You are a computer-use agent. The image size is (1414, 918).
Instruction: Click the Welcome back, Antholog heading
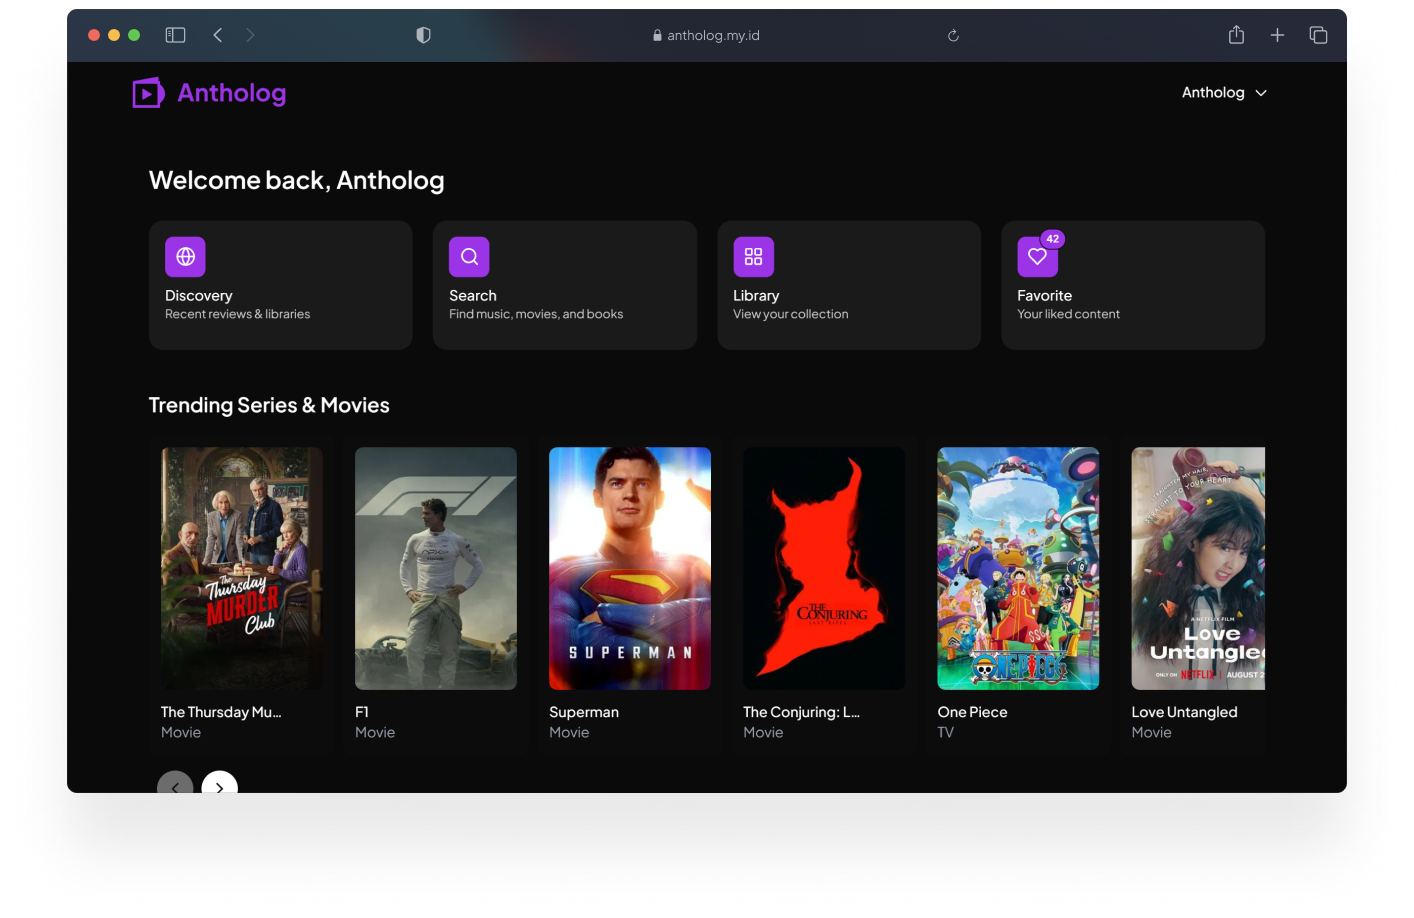pyautogui.click(x=297, y=180)
